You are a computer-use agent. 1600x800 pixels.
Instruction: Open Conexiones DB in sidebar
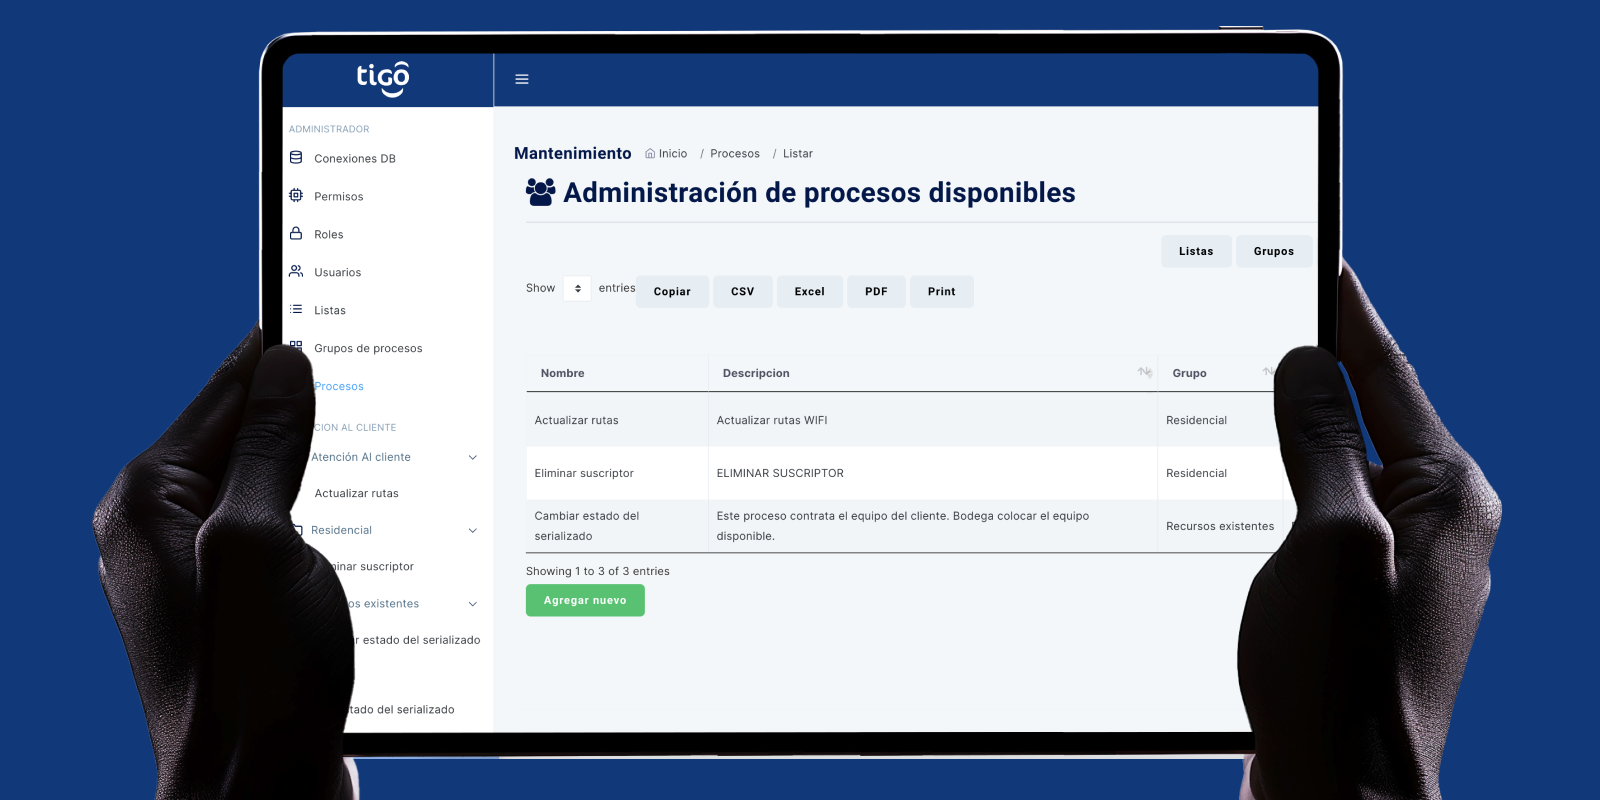click(355, 159)
